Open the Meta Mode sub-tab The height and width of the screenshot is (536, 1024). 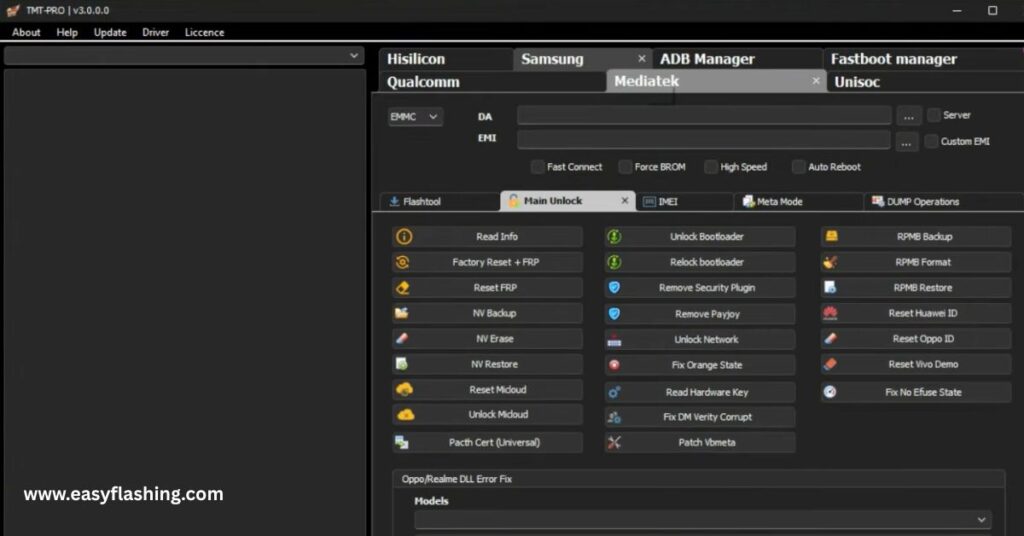[x=798, y=202]
